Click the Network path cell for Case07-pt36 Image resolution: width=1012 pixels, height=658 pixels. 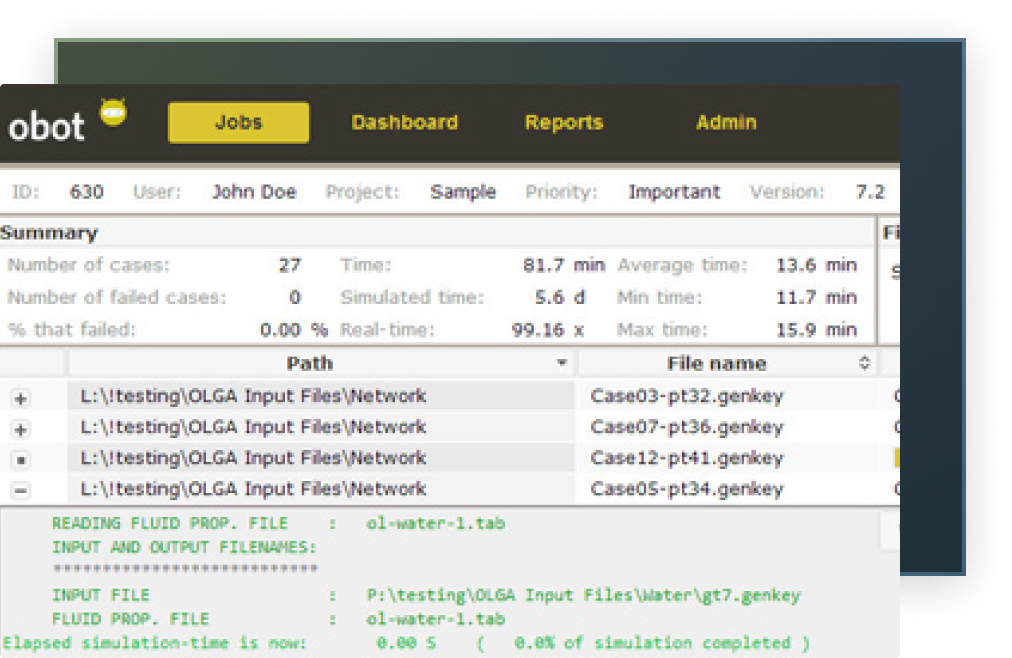click(253, 427)
